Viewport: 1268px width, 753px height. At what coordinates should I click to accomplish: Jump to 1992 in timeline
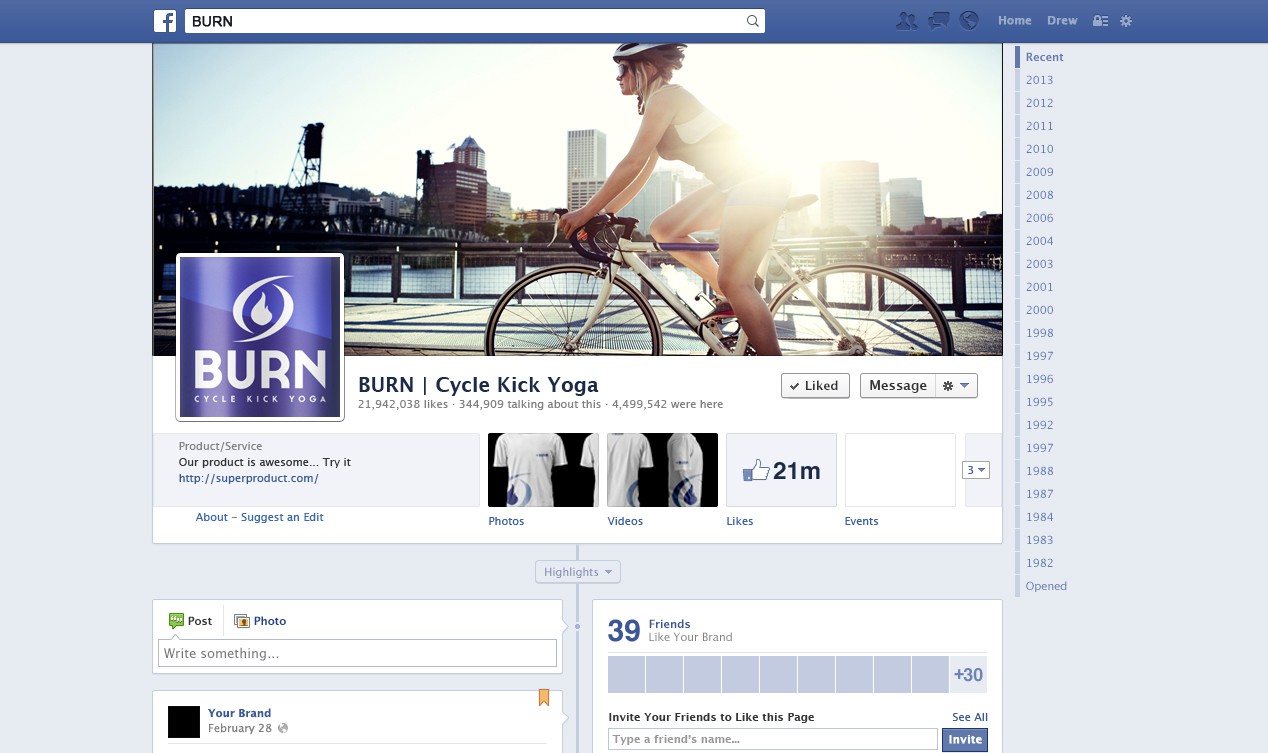(1039, 425)
